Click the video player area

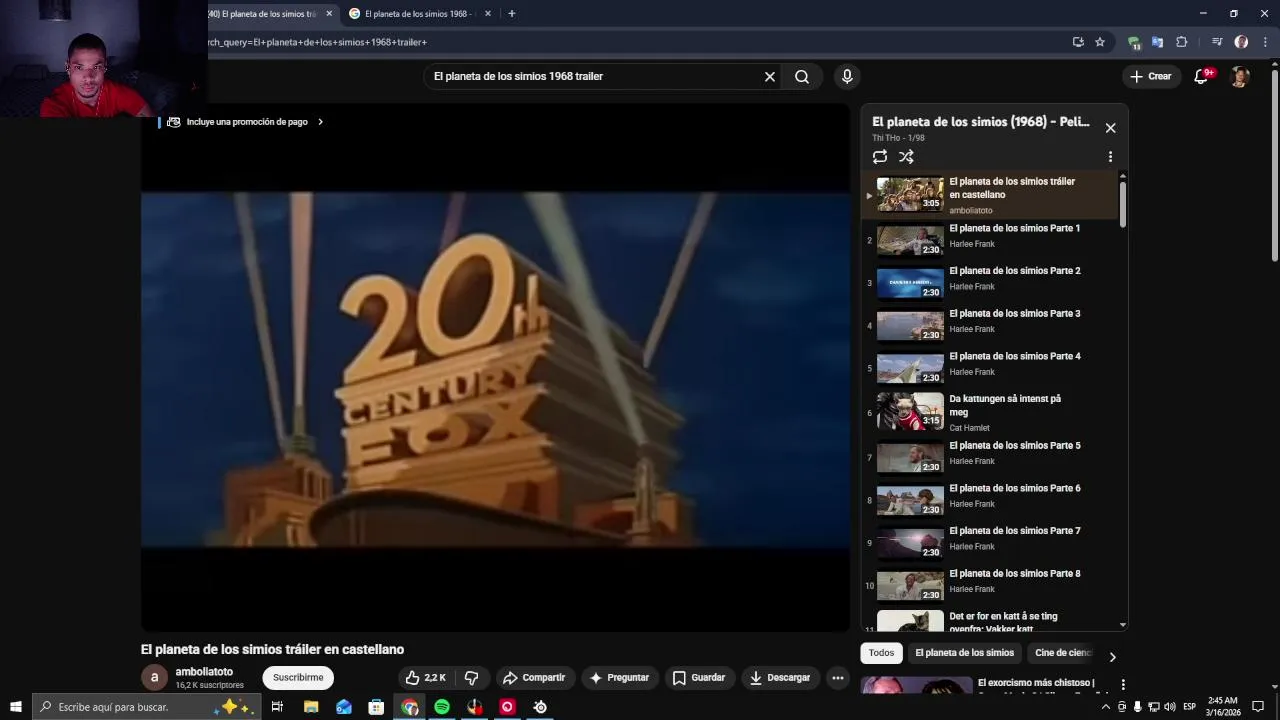pos(495,368)
